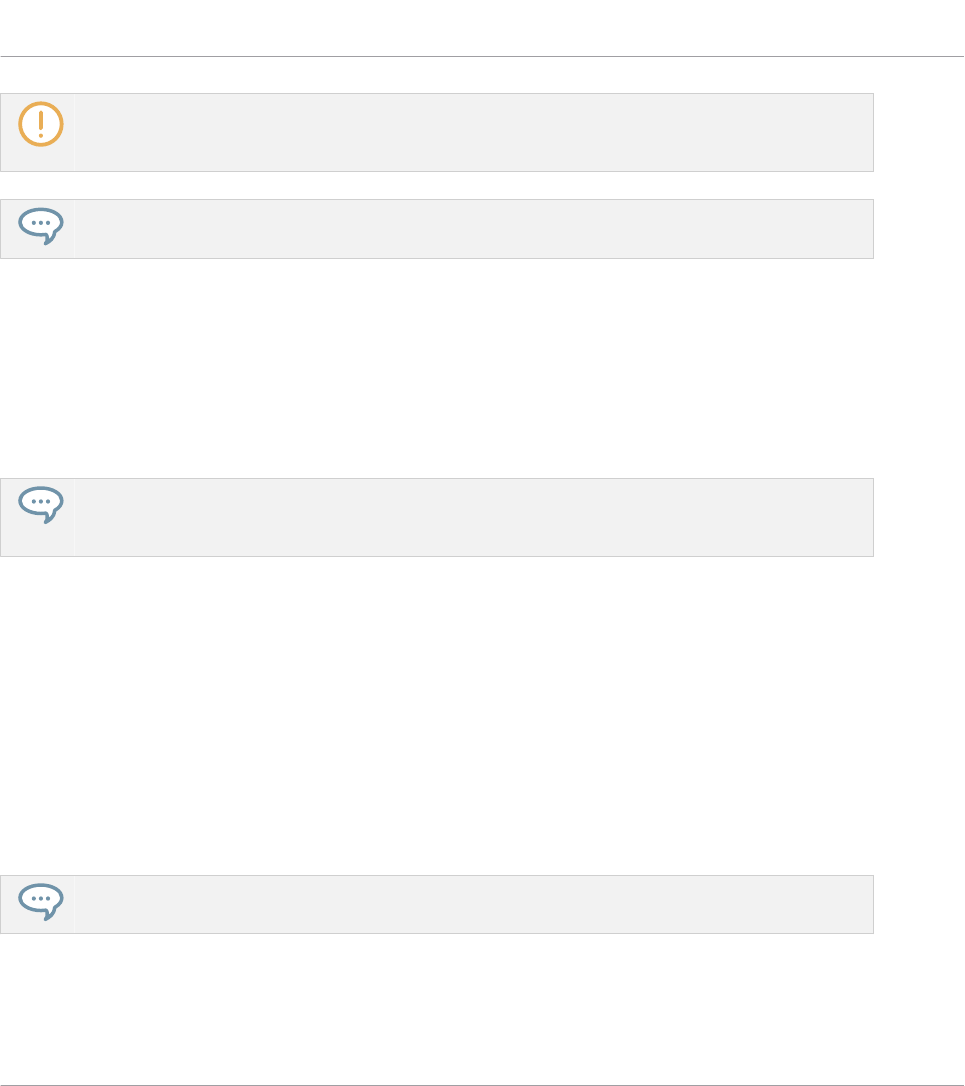Click inside the warning callout box body
The width and height of the screenshot is (965, 1086).
click(474, 132)
